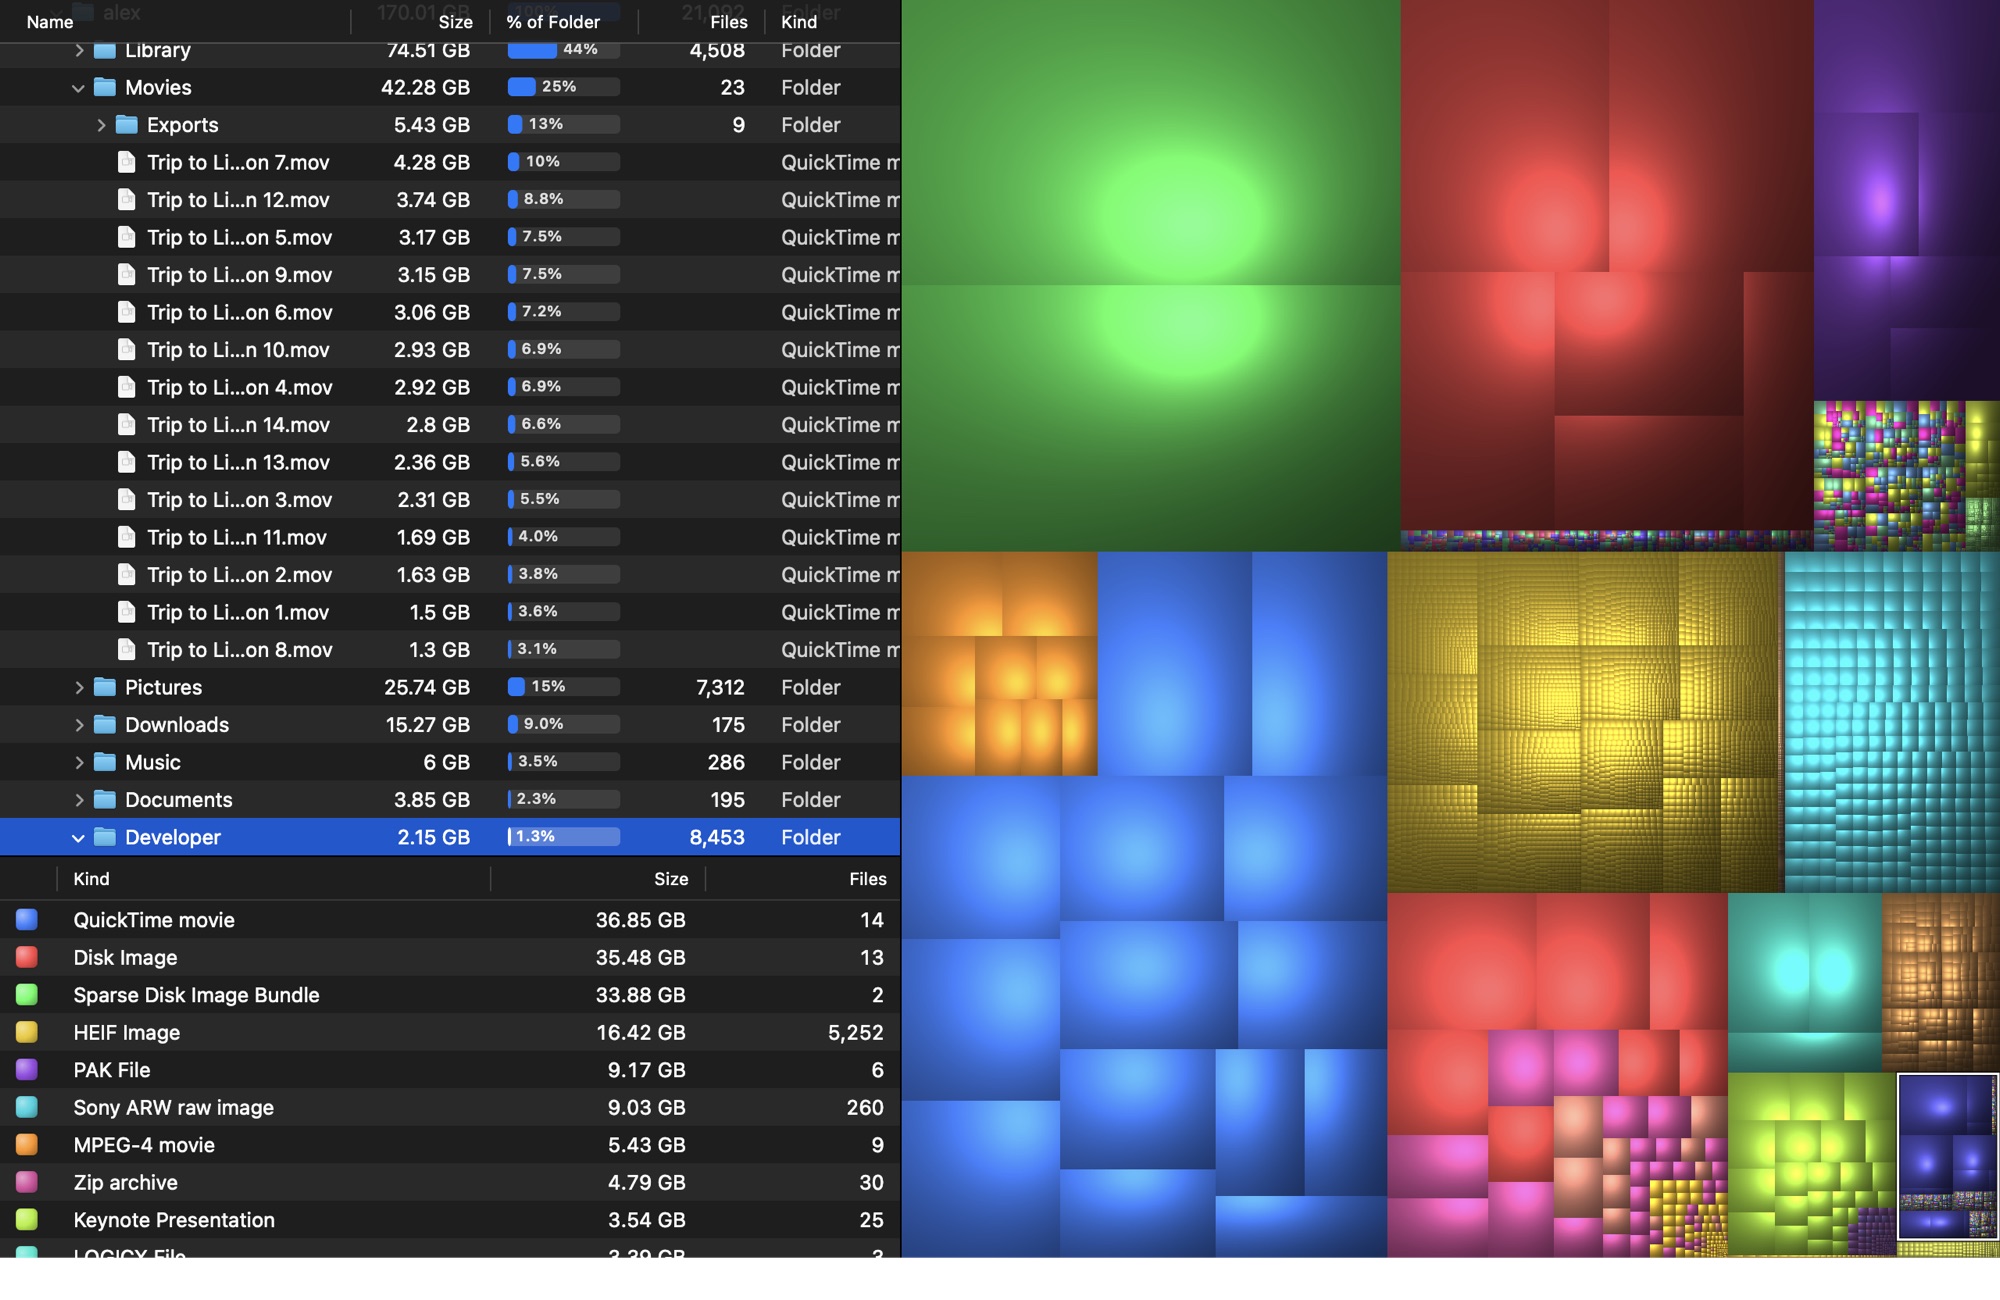This screenshot has height=1300, width=2000.
Task: Select the Keynote Presentation kind row
Action: point(450,1220)
